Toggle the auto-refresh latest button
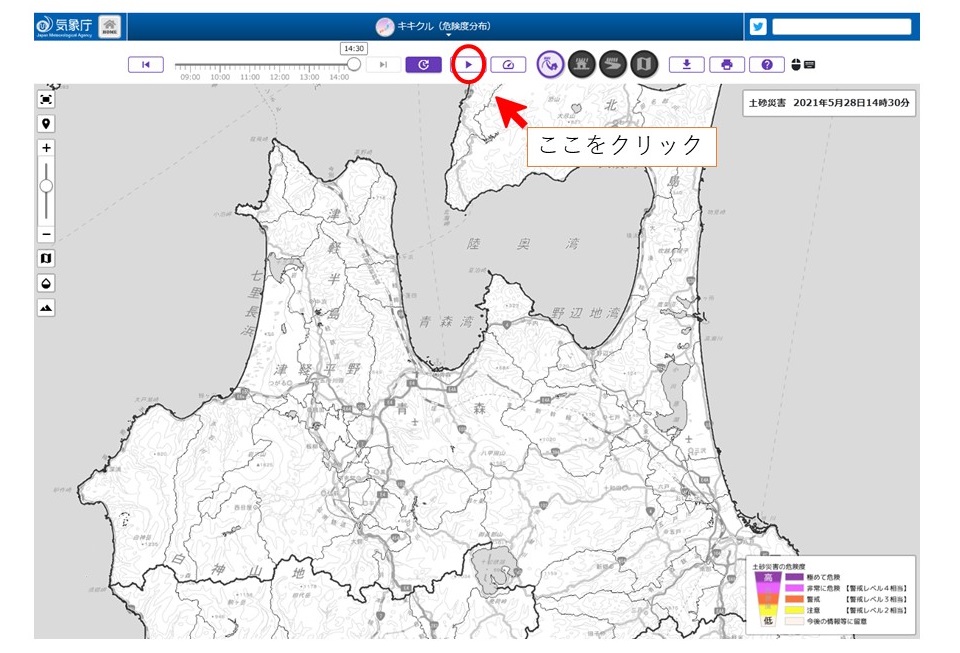The width and height of the screenshot is (960, 653). [x=424, y=64]
